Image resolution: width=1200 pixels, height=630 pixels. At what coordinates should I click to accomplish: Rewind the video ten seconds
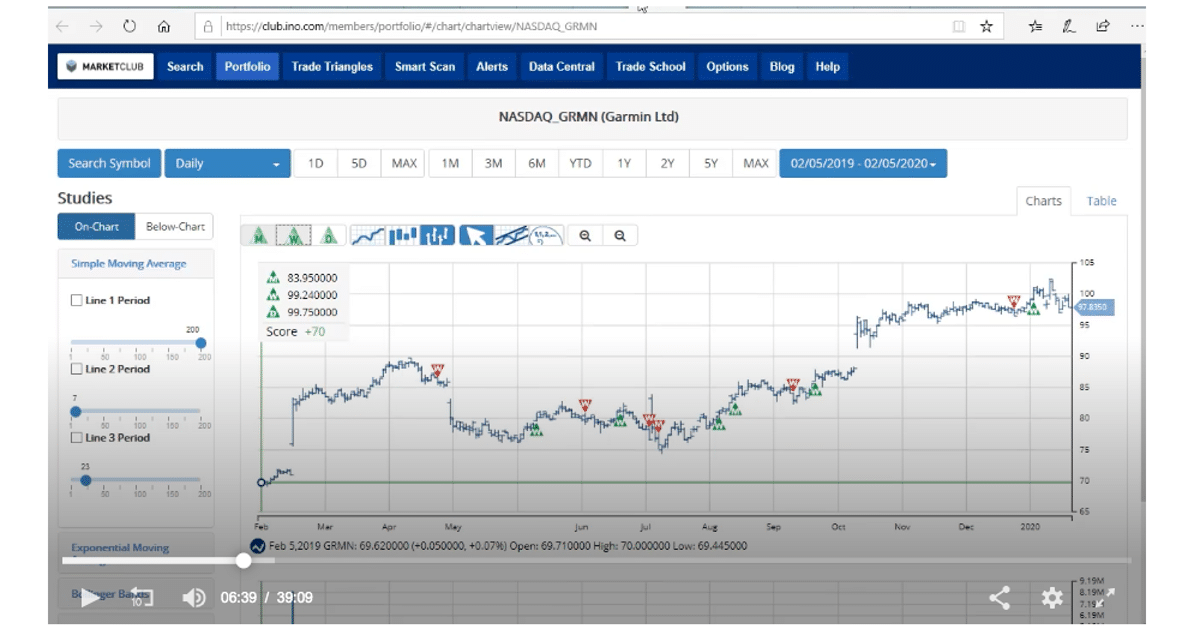(140, 598)
